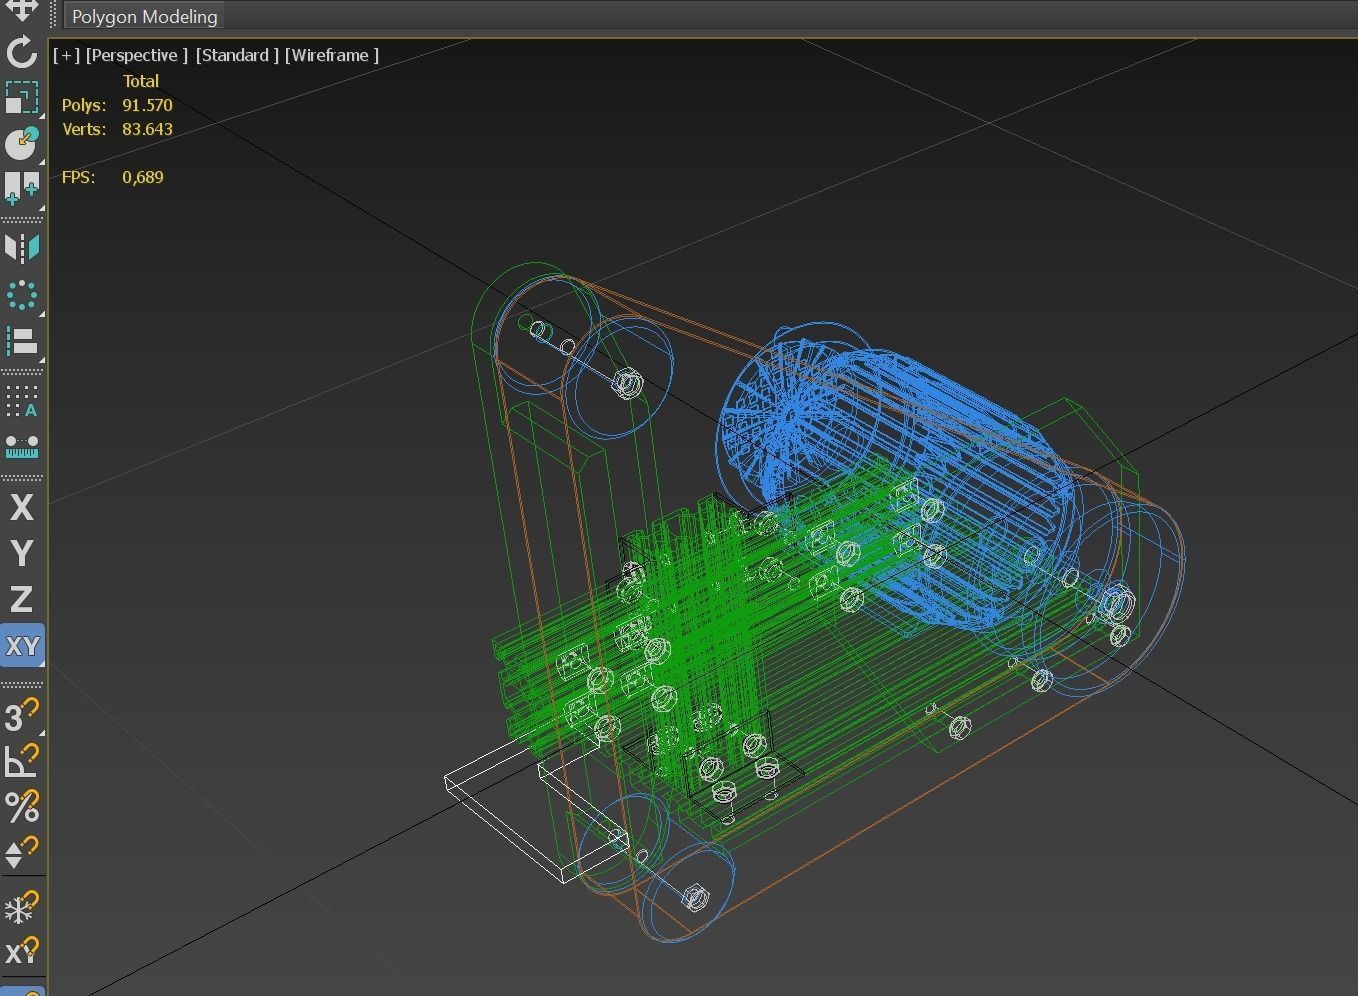The height and width of the screenshot is (996, 1358).
Task: Toggle Snaps Use Frozen Objects
Action: tap(21, 907)
